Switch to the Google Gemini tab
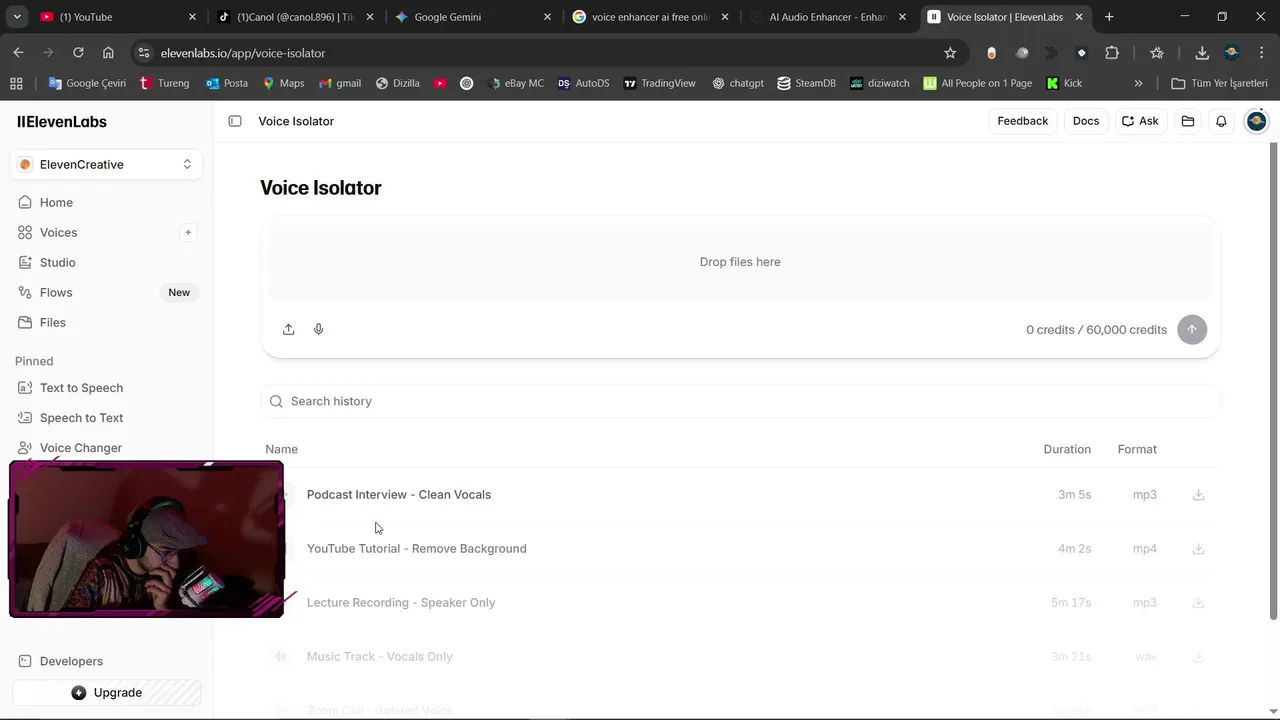The width and height of the screenshot is (1280, 720). [x=473, y=17]
